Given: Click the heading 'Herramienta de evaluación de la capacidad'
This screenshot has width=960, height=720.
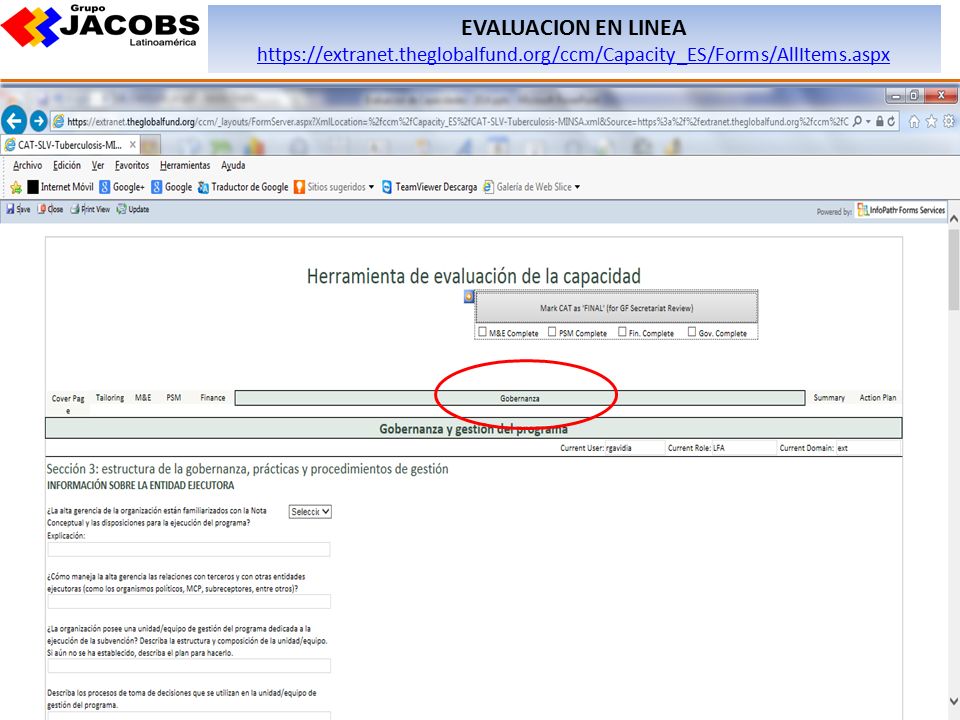Looking at the screenshot, I should tap(474, 276).
